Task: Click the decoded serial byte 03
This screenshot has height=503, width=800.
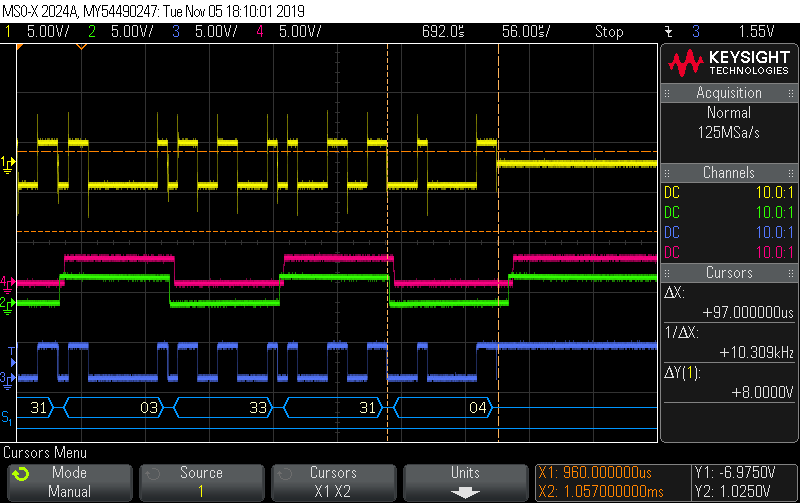Action: (x=149, y=408)
